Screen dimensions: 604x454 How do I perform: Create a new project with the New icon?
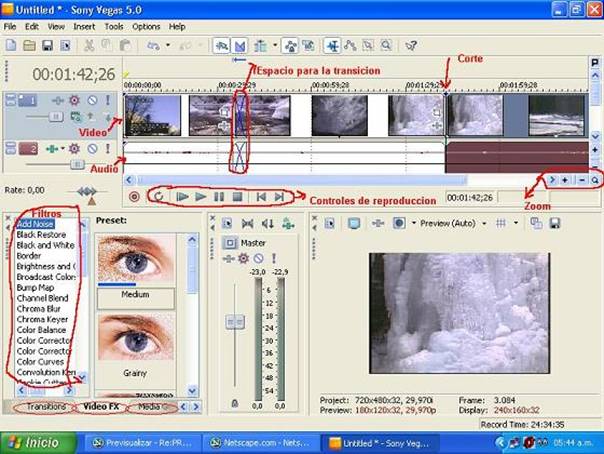click(11, 46)
